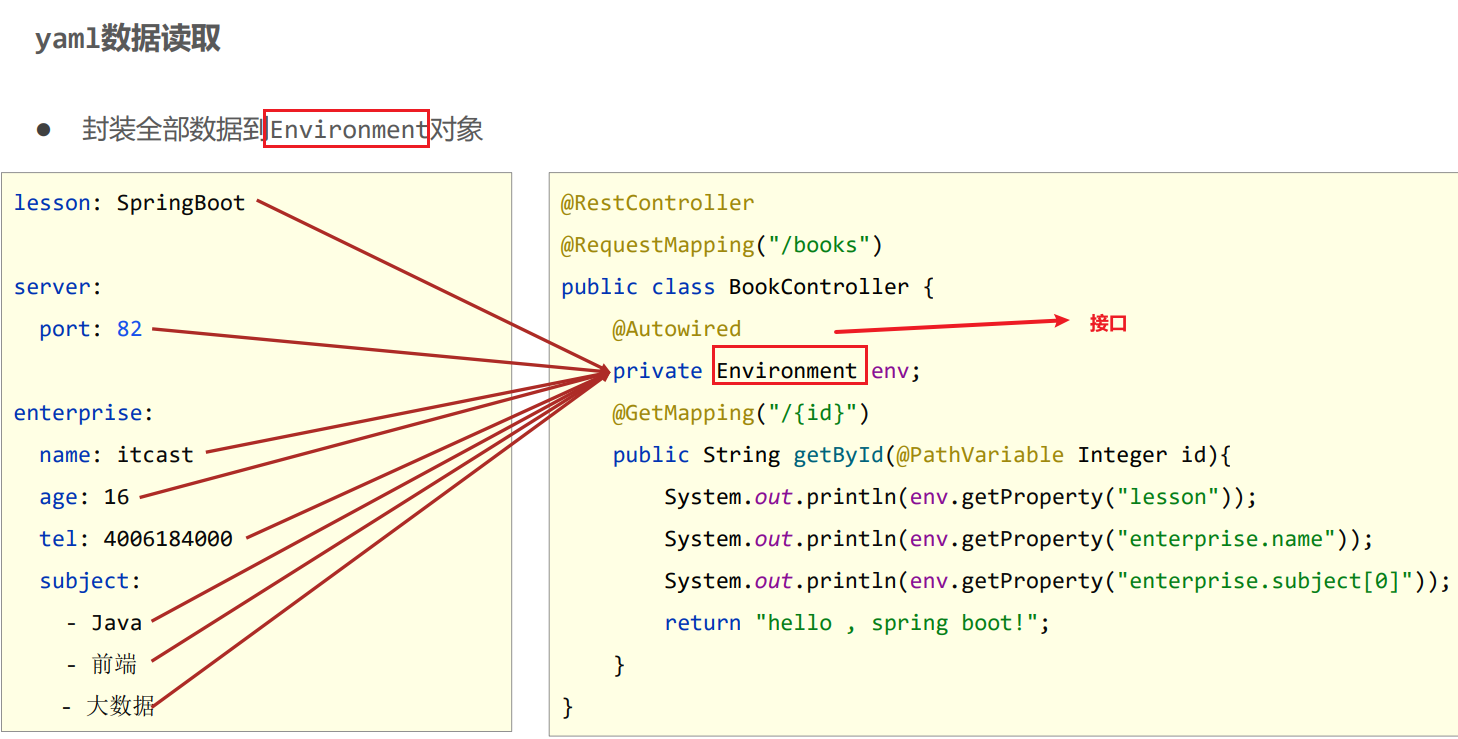Select the port value "82"
Viewport: 1458px width, 739px height.
coord(130,329)
